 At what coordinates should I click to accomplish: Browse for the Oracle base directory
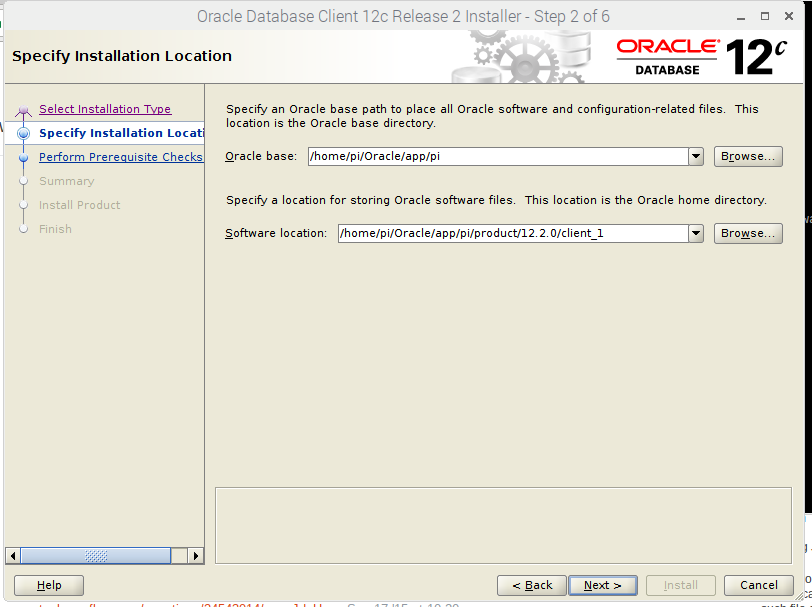click(748, 156)
